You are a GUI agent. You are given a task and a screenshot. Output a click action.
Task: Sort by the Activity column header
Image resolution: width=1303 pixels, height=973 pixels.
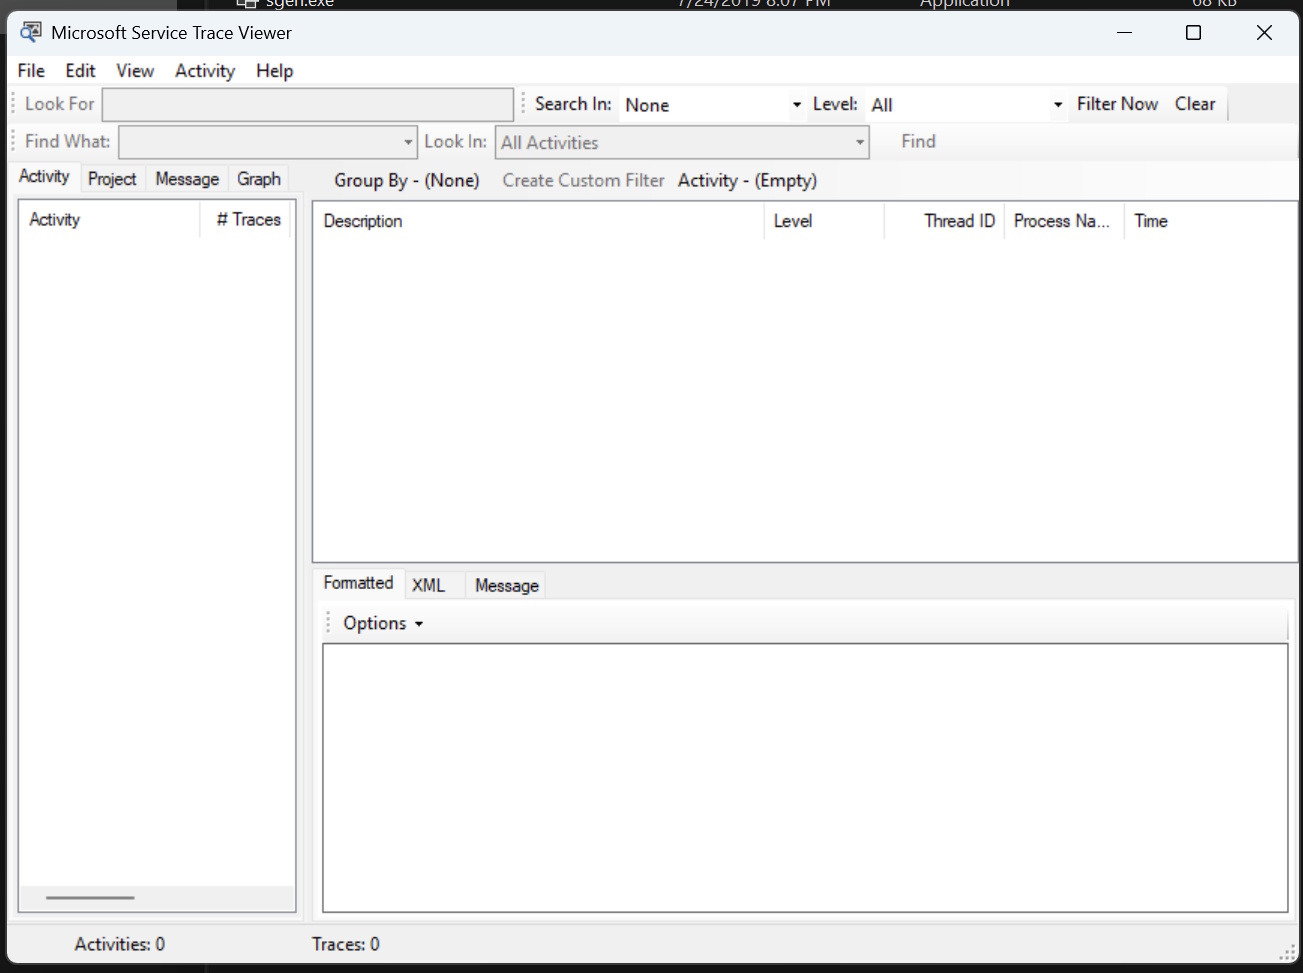110,220
